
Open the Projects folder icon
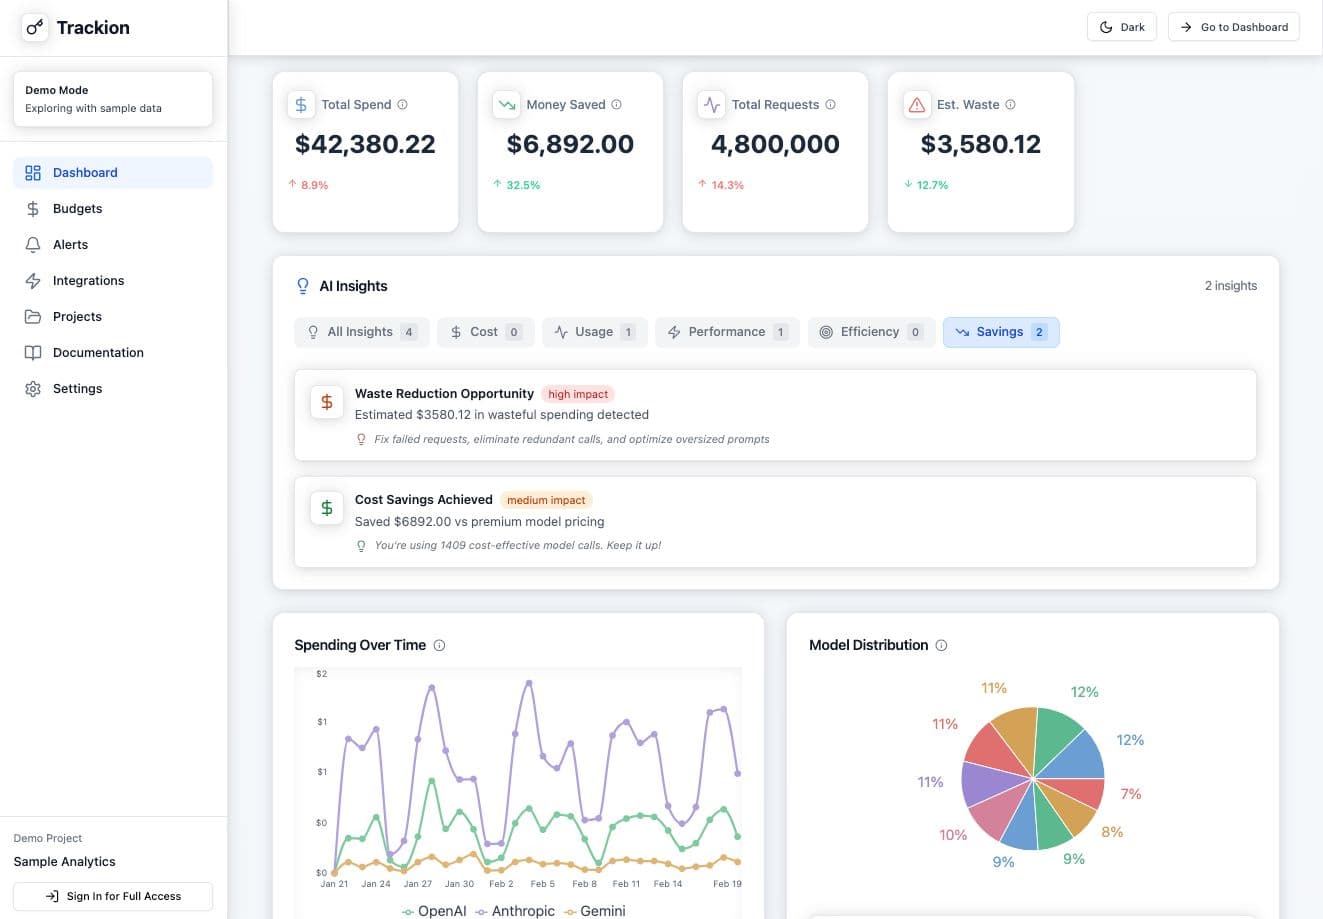coord(31,316)
